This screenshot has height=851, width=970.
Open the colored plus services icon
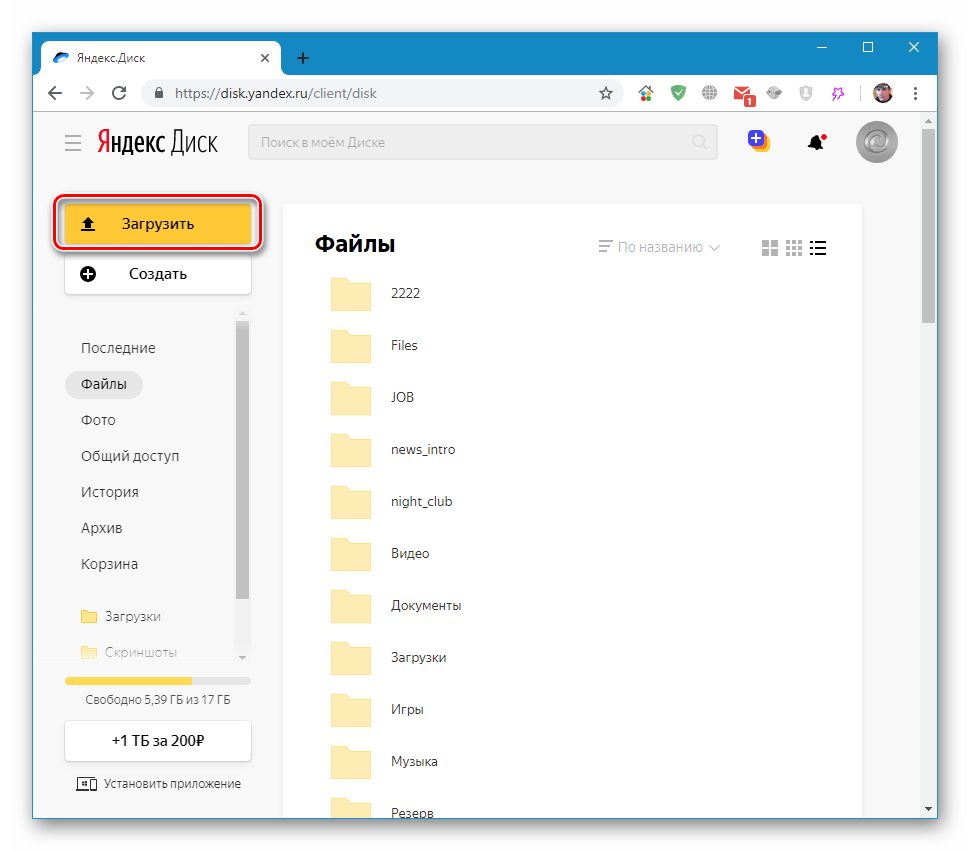(758, 141)
